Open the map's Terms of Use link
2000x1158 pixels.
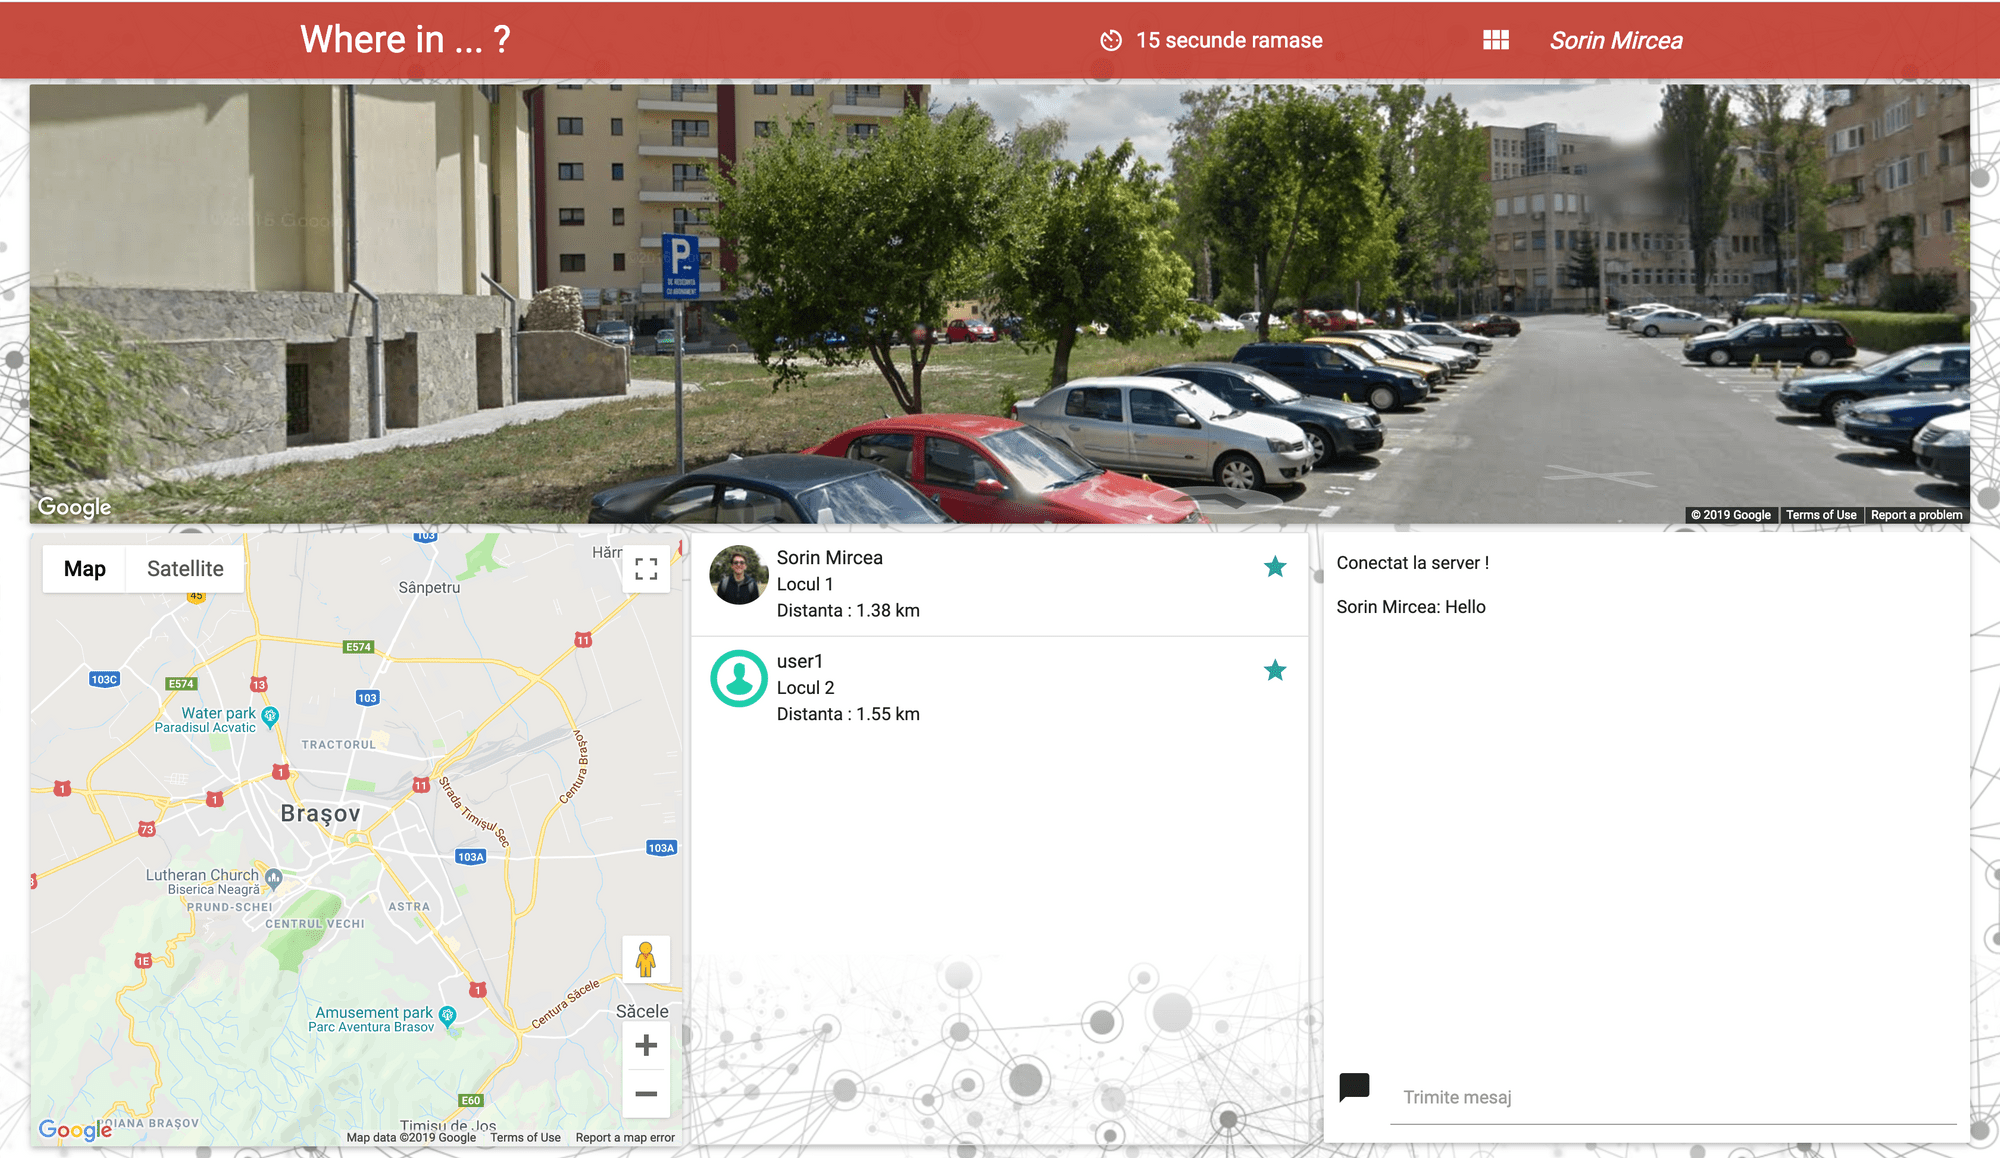(525, 1137)
